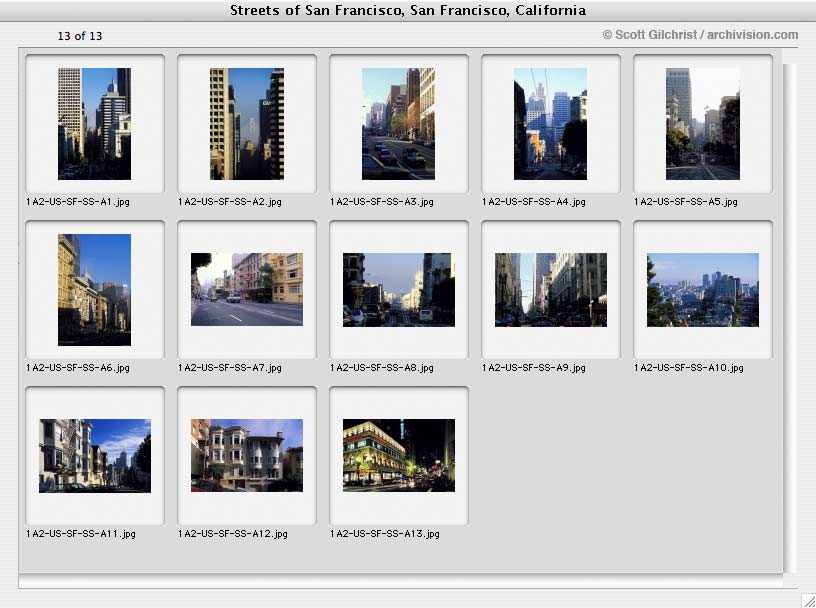Click the vertical scrollbar track
The height and width of the screenshot is (608, 816).
790,319
